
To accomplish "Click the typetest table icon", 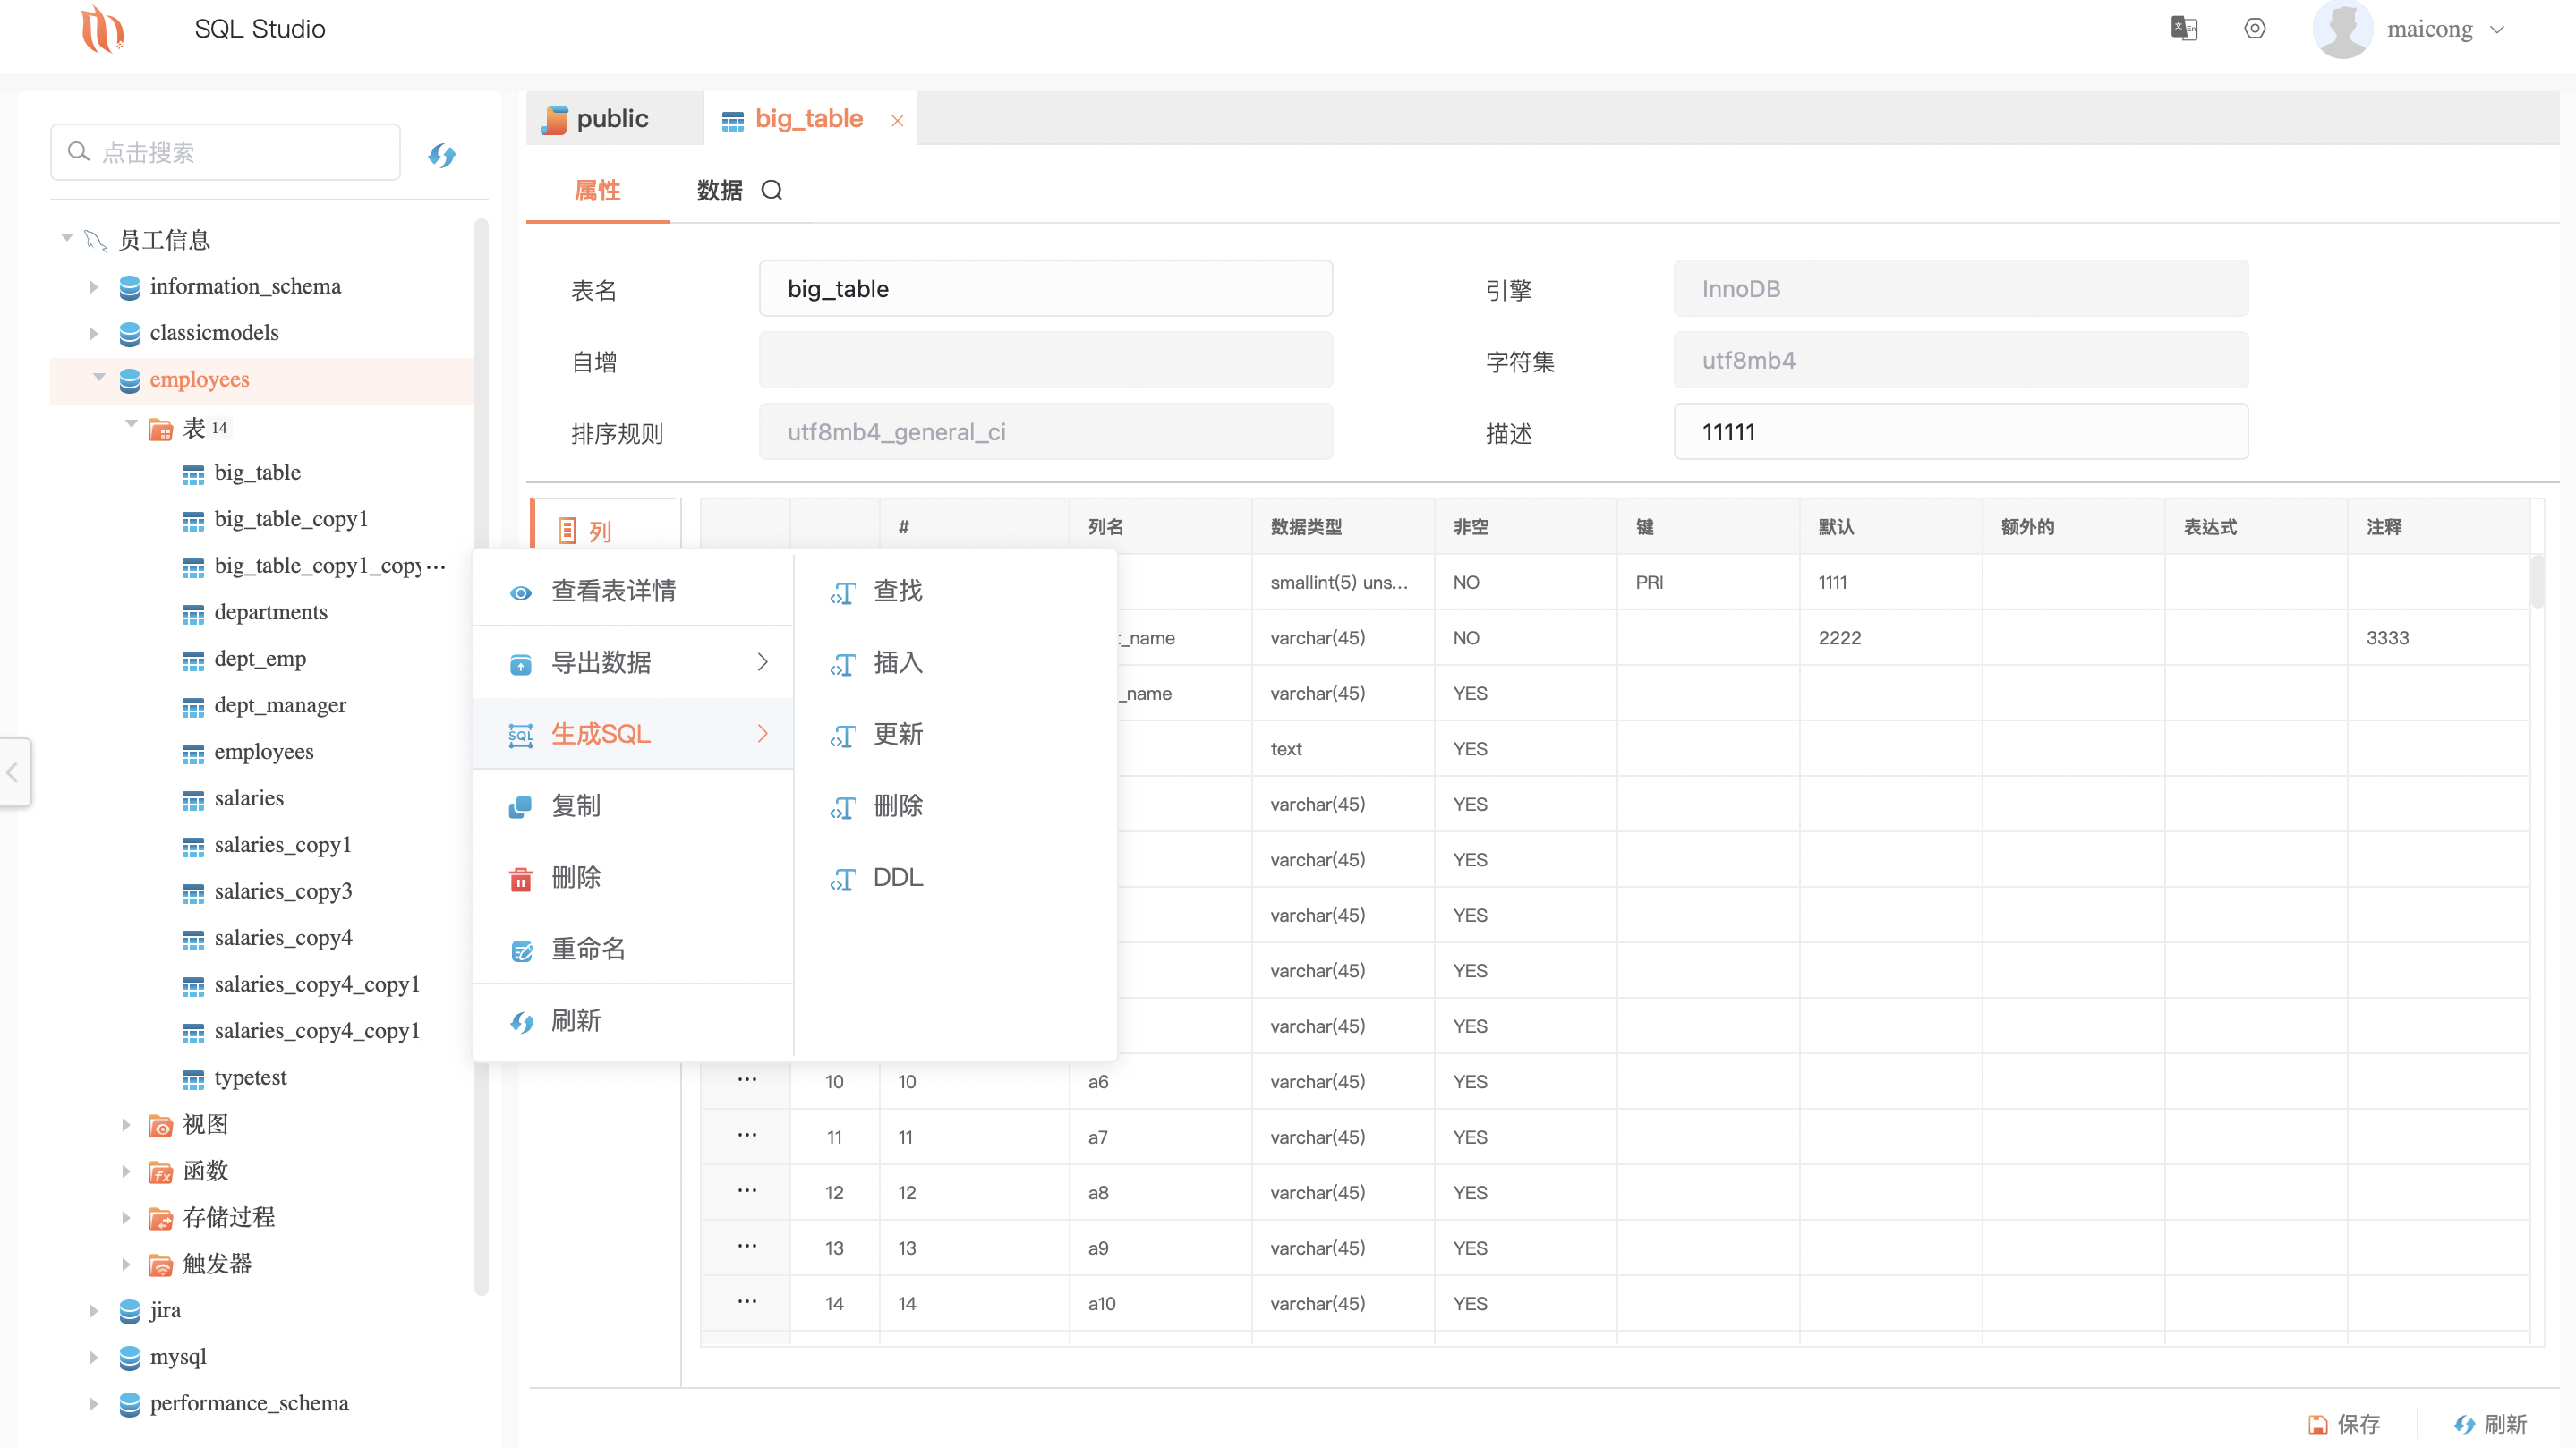I will [x=194, y=1078].
